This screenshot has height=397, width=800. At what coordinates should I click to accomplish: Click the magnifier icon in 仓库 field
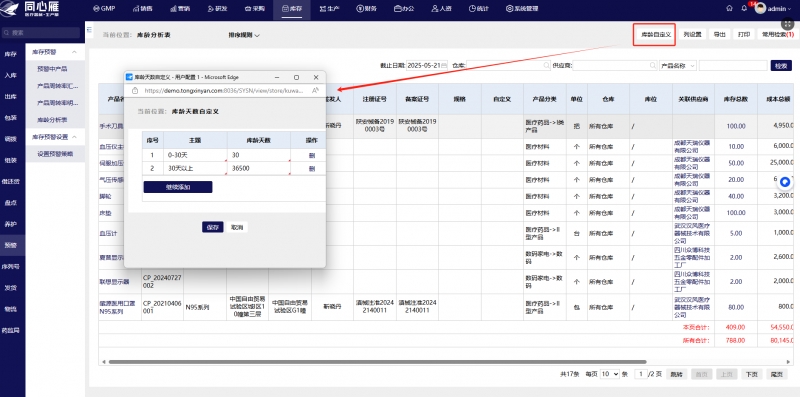(x=546, y=65)
